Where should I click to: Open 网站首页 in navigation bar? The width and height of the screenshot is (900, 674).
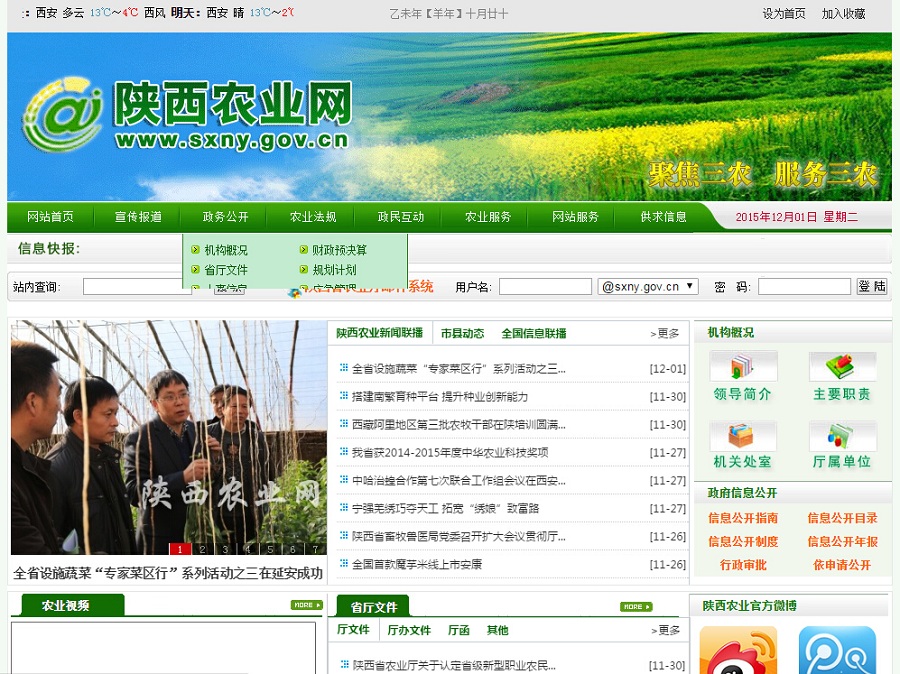[x=51, y=216]
